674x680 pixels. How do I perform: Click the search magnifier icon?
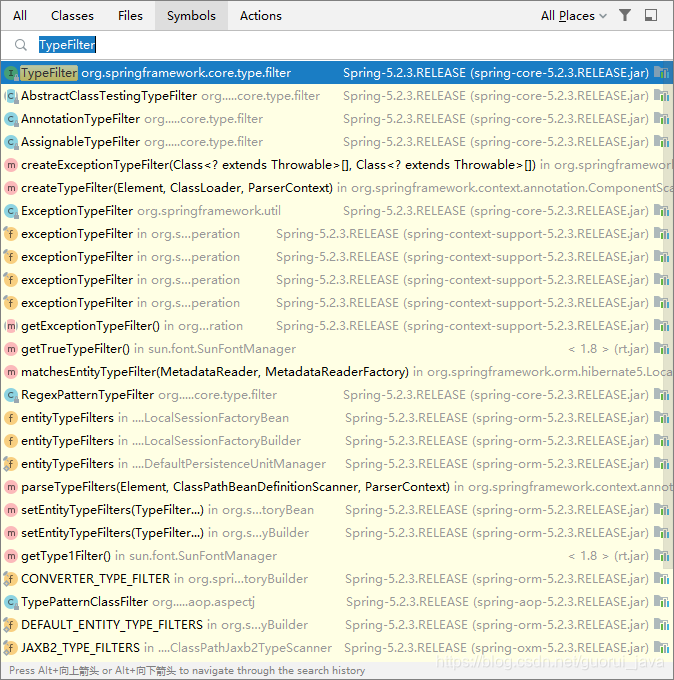21,45
